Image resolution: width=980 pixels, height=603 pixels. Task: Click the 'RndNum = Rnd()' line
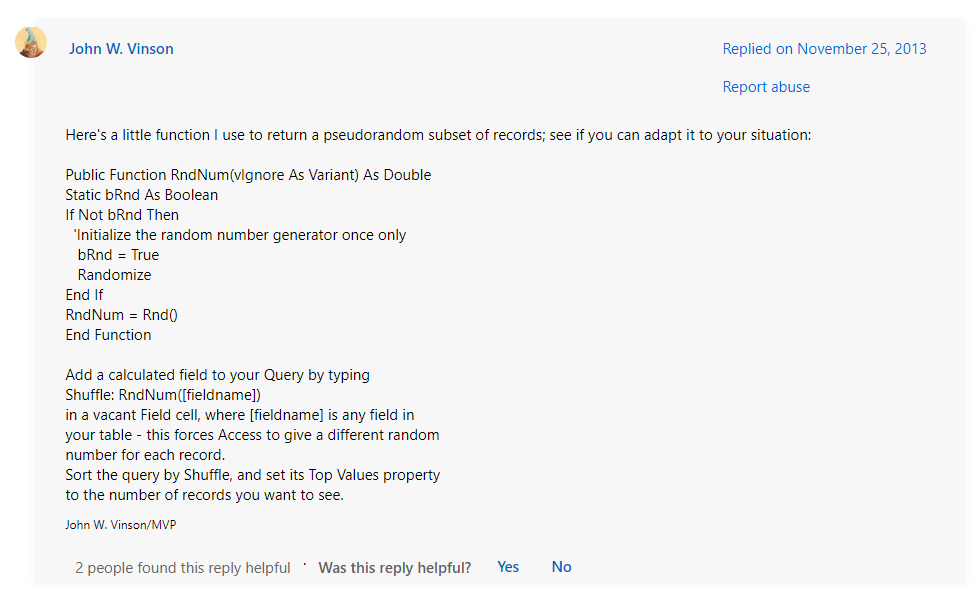(x=122, y=315)
